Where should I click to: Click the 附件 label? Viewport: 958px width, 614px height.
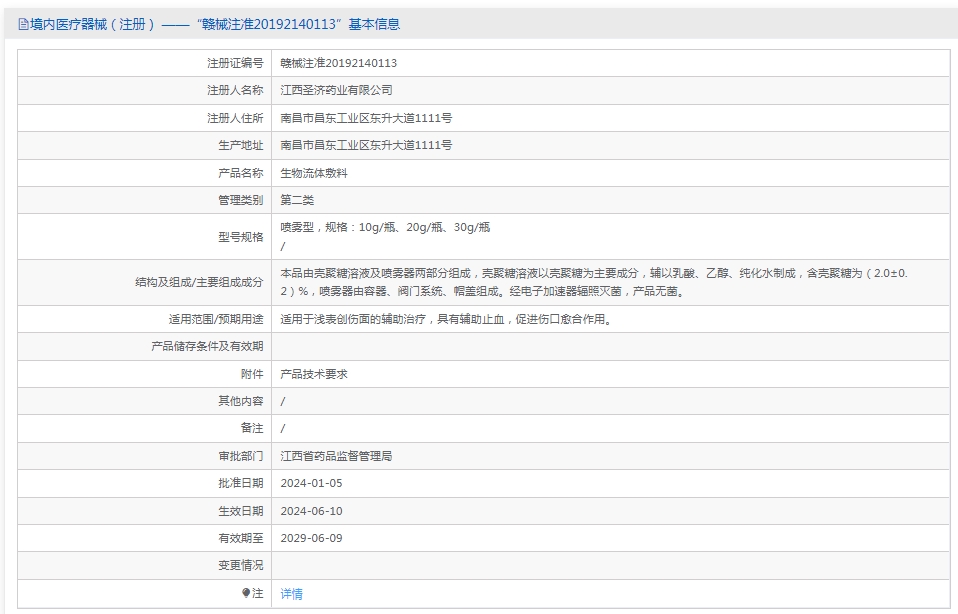(252, 374)
